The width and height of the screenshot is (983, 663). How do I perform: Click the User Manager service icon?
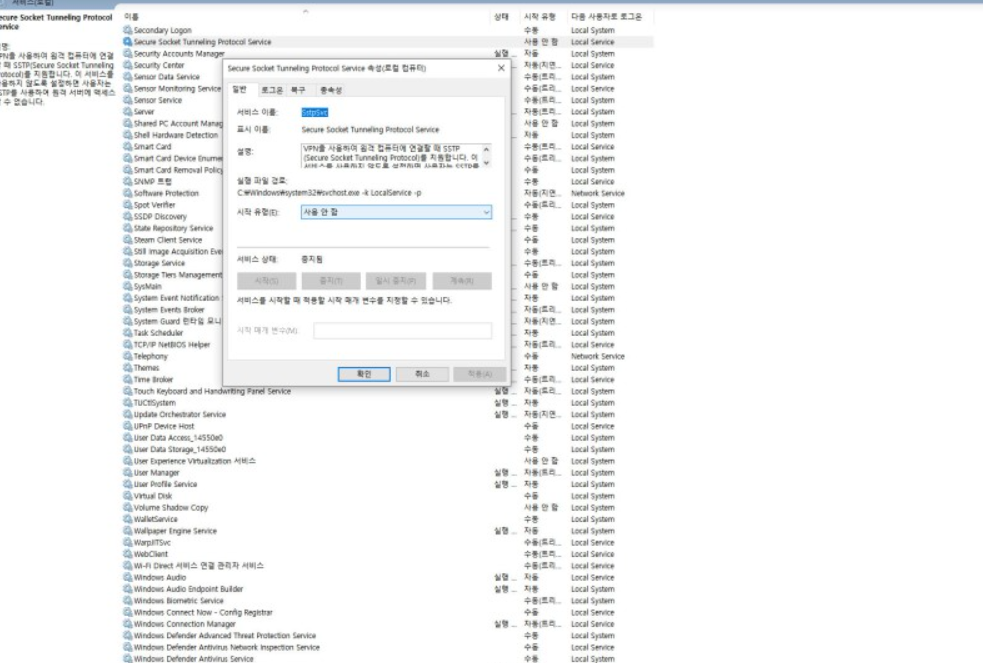(128, 472)
